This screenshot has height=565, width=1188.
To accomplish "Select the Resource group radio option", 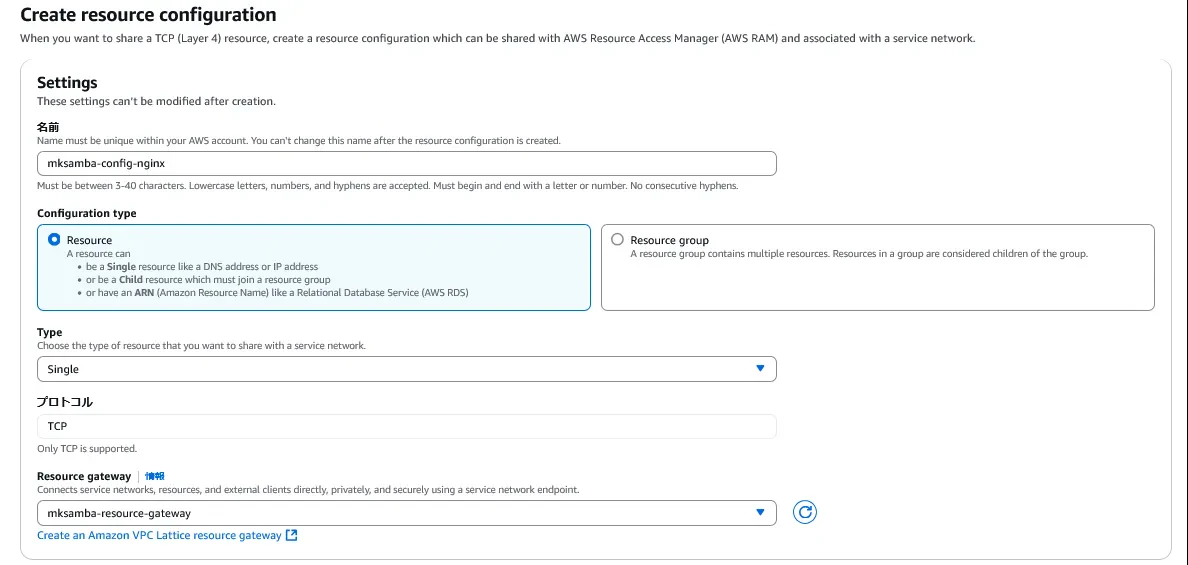I will pyautogui.click(x=617, y=239).
